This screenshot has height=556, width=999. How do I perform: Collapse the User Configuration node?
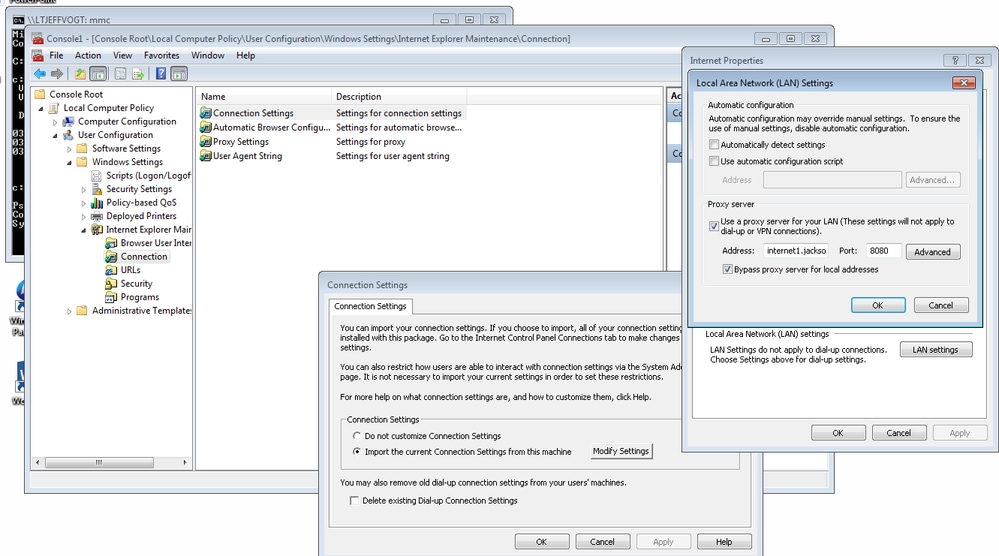(x=55, y=136)
